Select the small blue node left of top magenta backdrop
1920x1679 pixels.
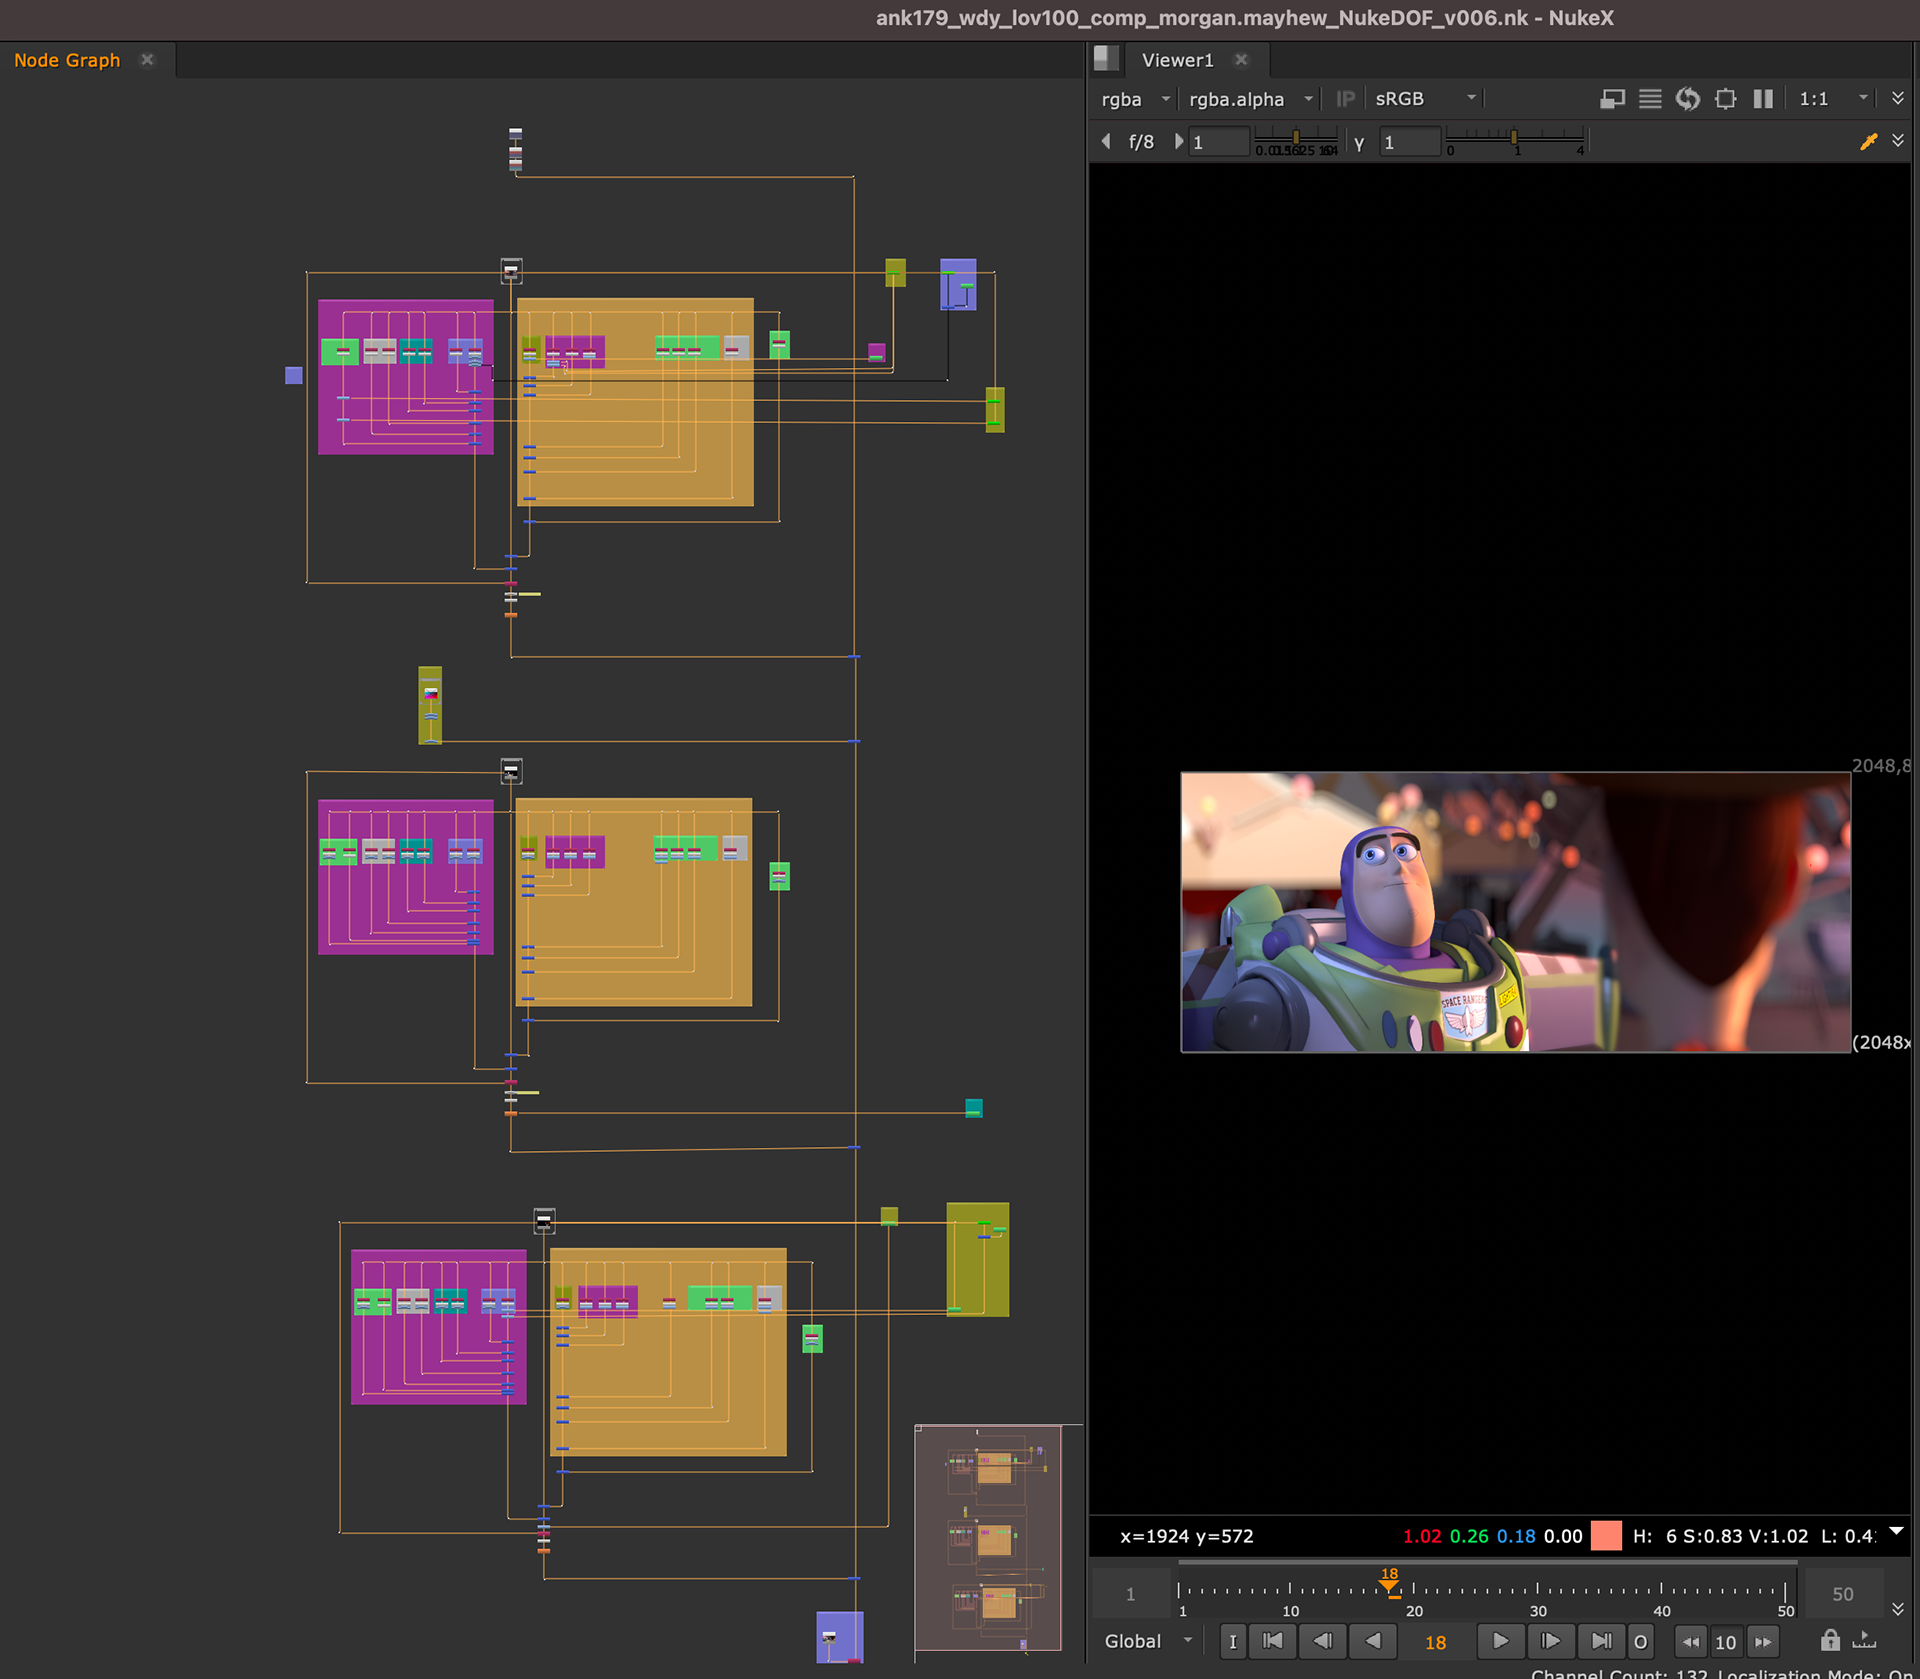pyautogui.click(x=293, y=375)
